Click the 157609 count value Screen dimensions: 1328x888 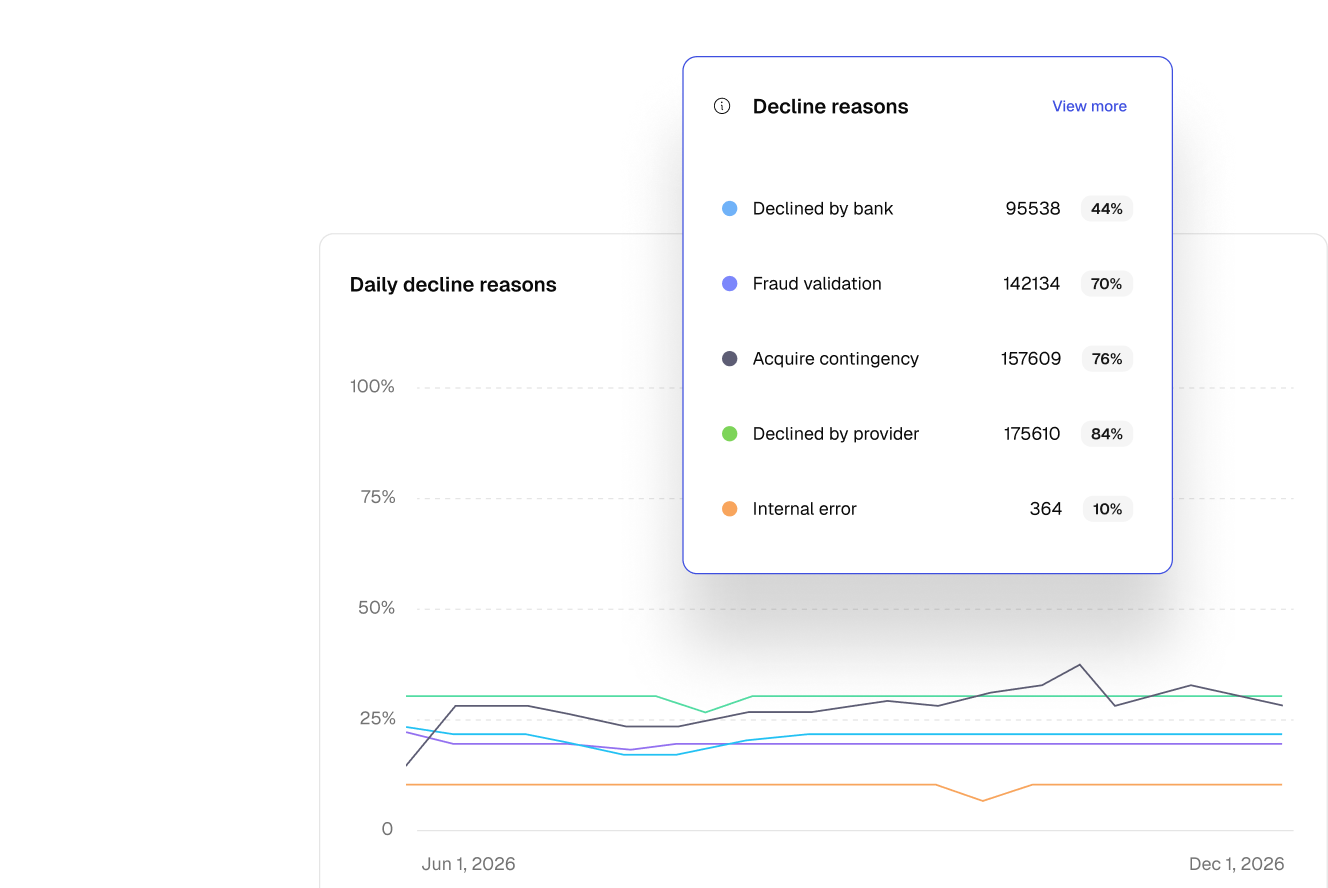click(1031, 359)
